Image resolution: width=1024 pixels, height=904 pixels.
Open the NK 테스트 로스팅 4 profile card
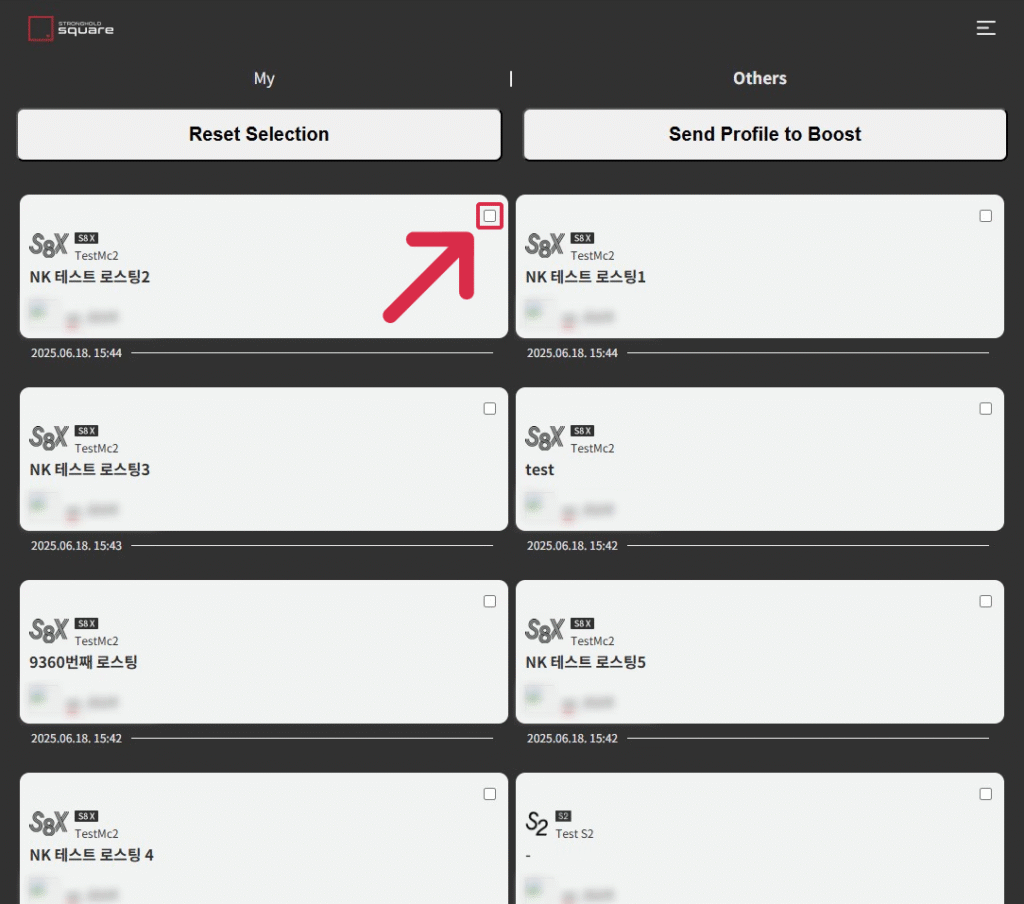[264, 839]
